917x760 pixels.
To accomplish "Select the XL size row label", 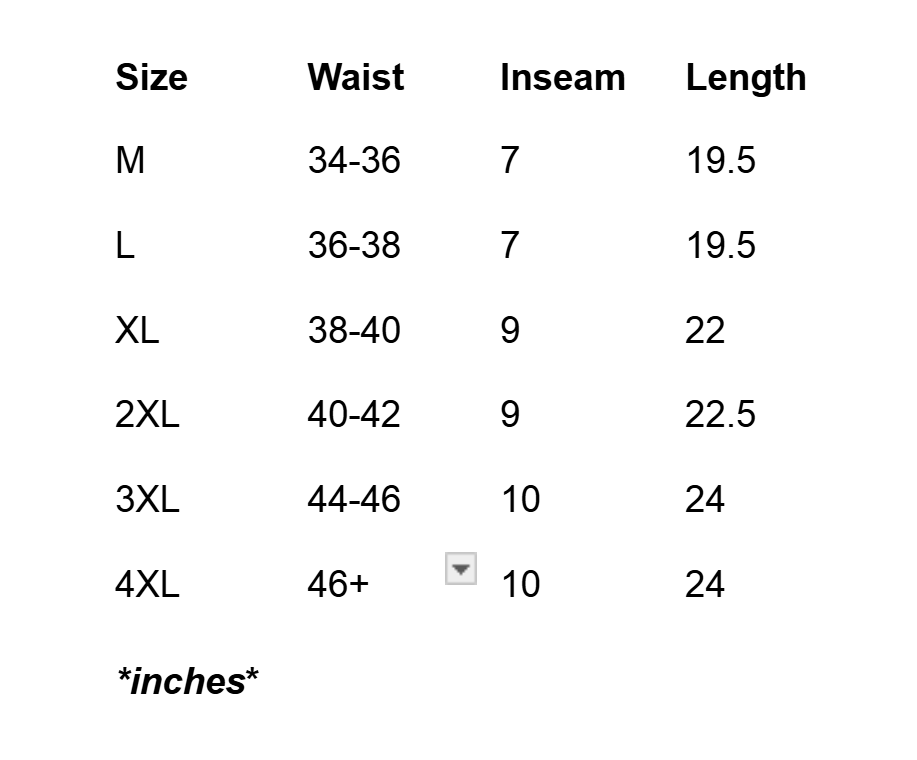I will (x=137, y=330).
